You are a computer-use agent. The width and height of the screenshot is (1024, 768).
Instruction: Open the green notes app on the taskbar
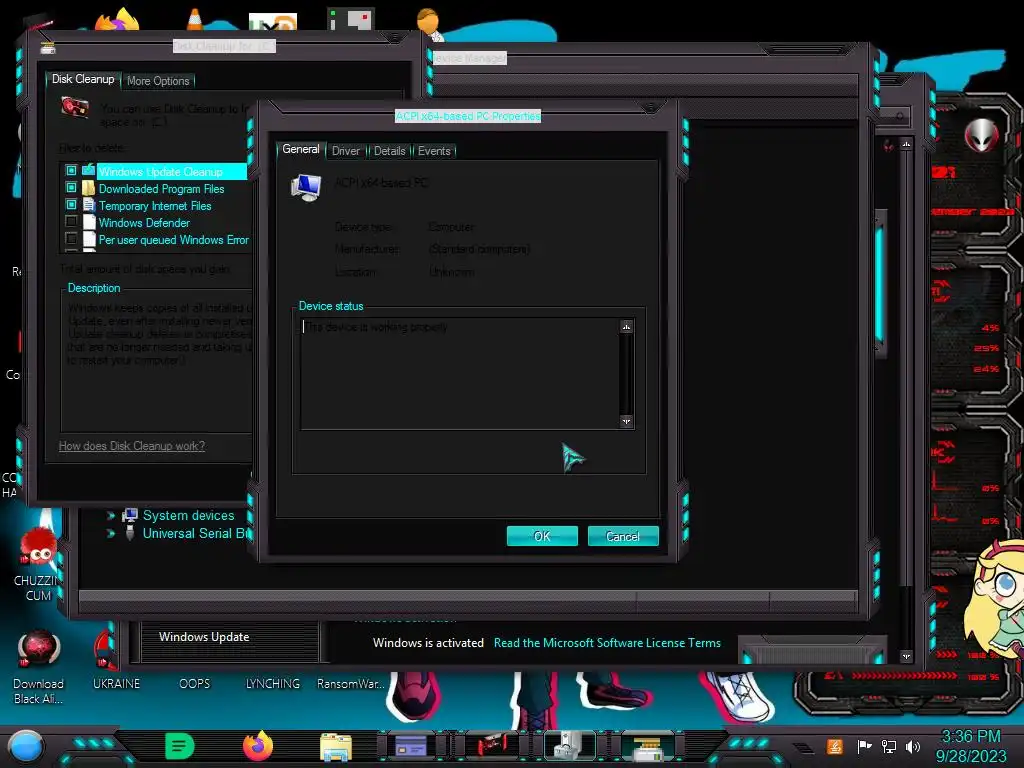(x=180, y=746)
